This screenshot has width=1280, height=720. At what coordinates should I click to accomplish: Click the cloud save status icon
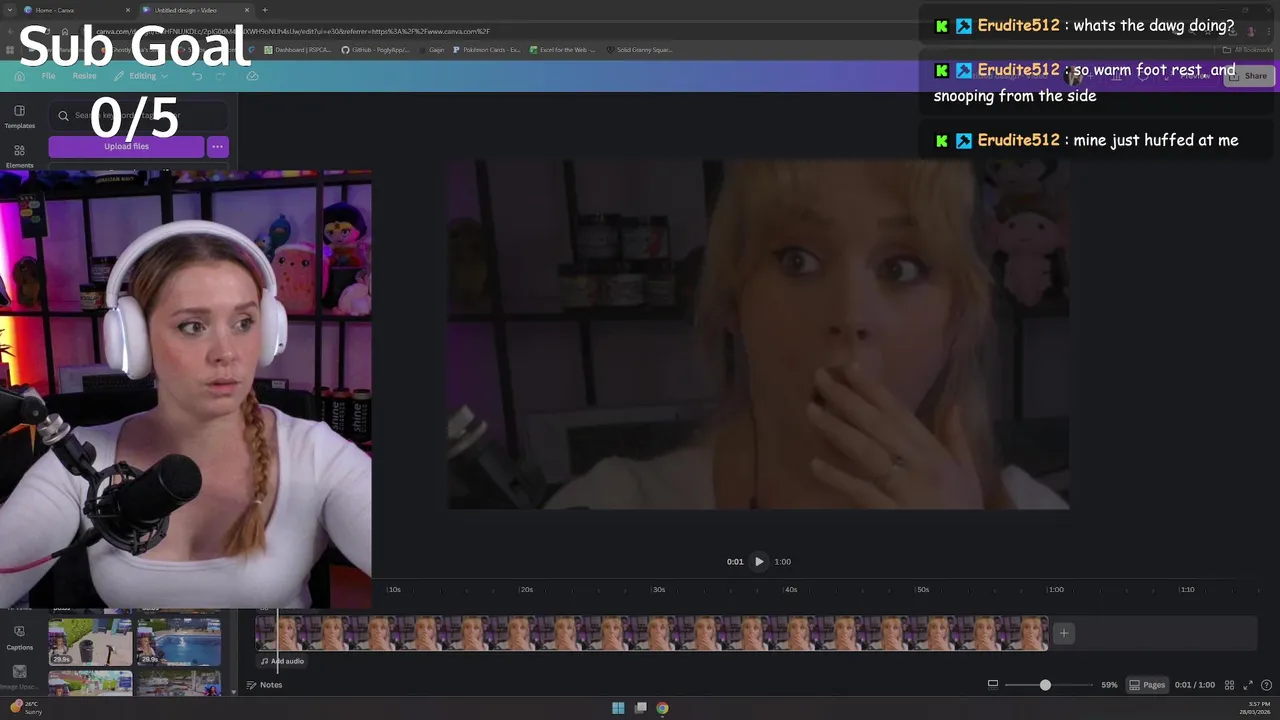click(x=252, y=76)
